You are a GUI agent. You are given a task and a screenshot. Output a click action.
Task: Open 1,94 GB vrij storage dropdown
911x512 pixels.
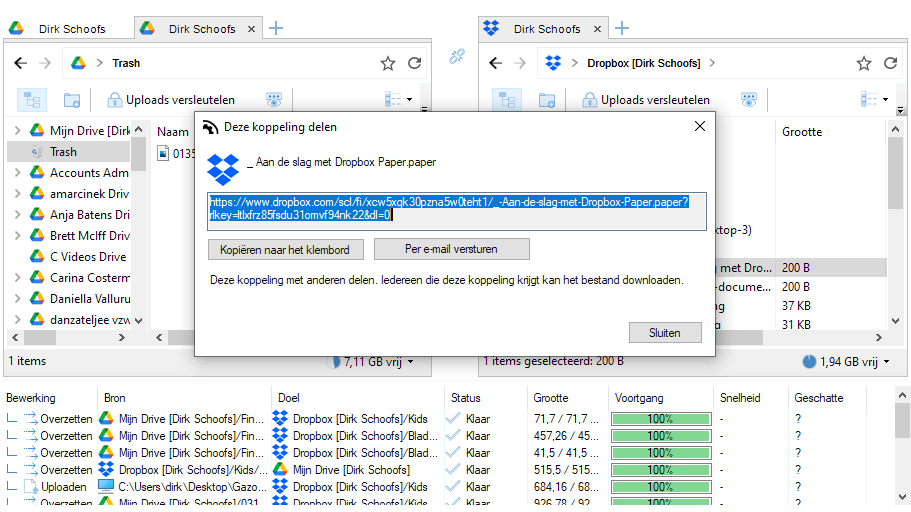[847, 361]
